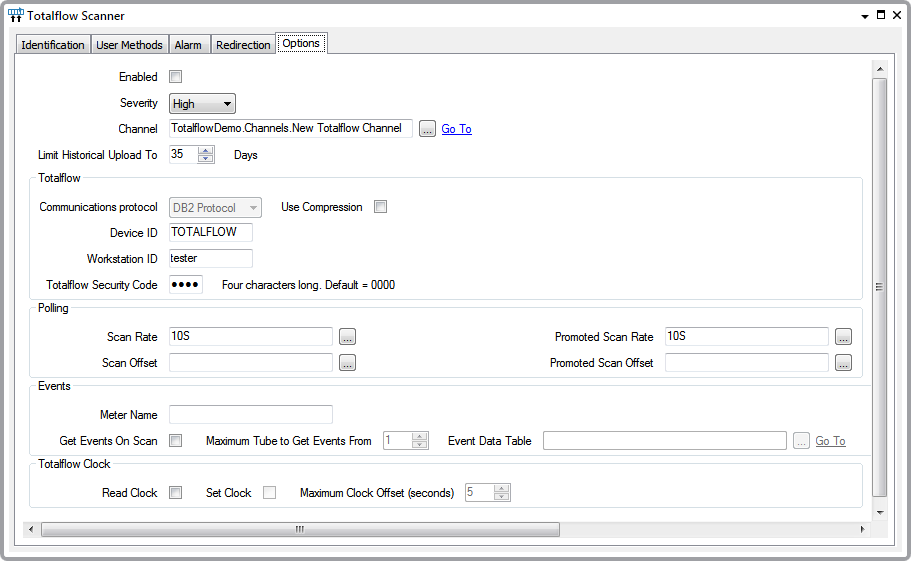Switch to the Identification tab
This screenshot has width=911, height=561.
coord(53,45)
